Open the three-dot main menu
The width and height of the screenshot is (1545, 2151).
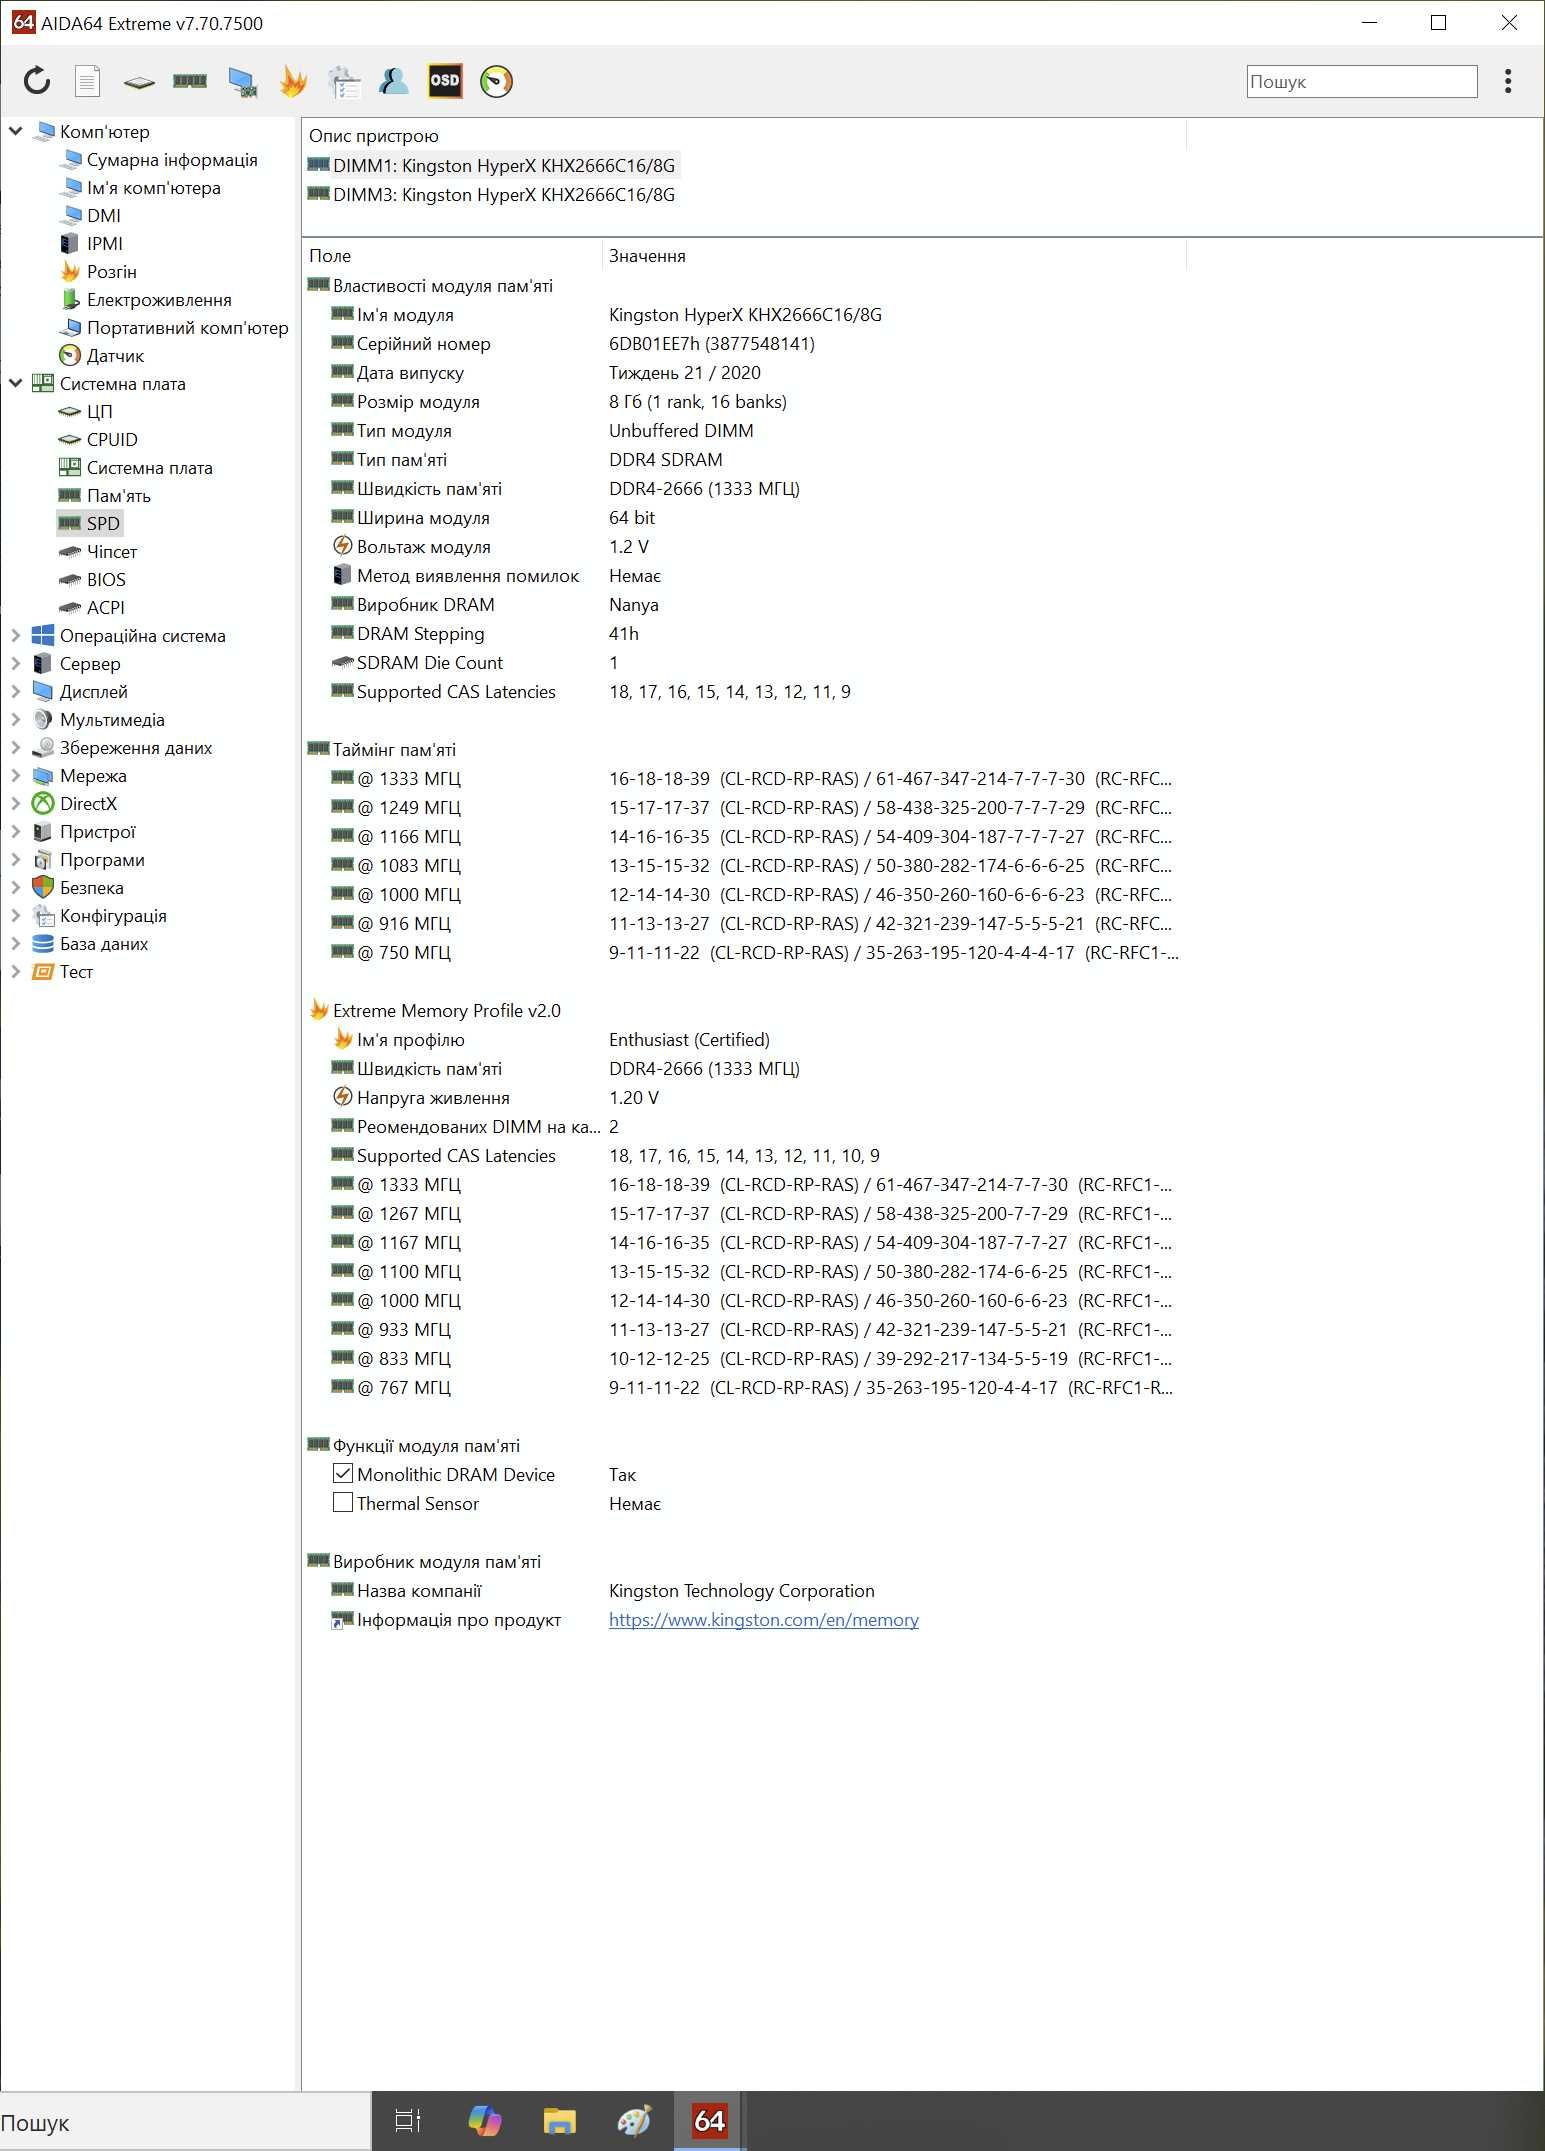click(1508, 81)
